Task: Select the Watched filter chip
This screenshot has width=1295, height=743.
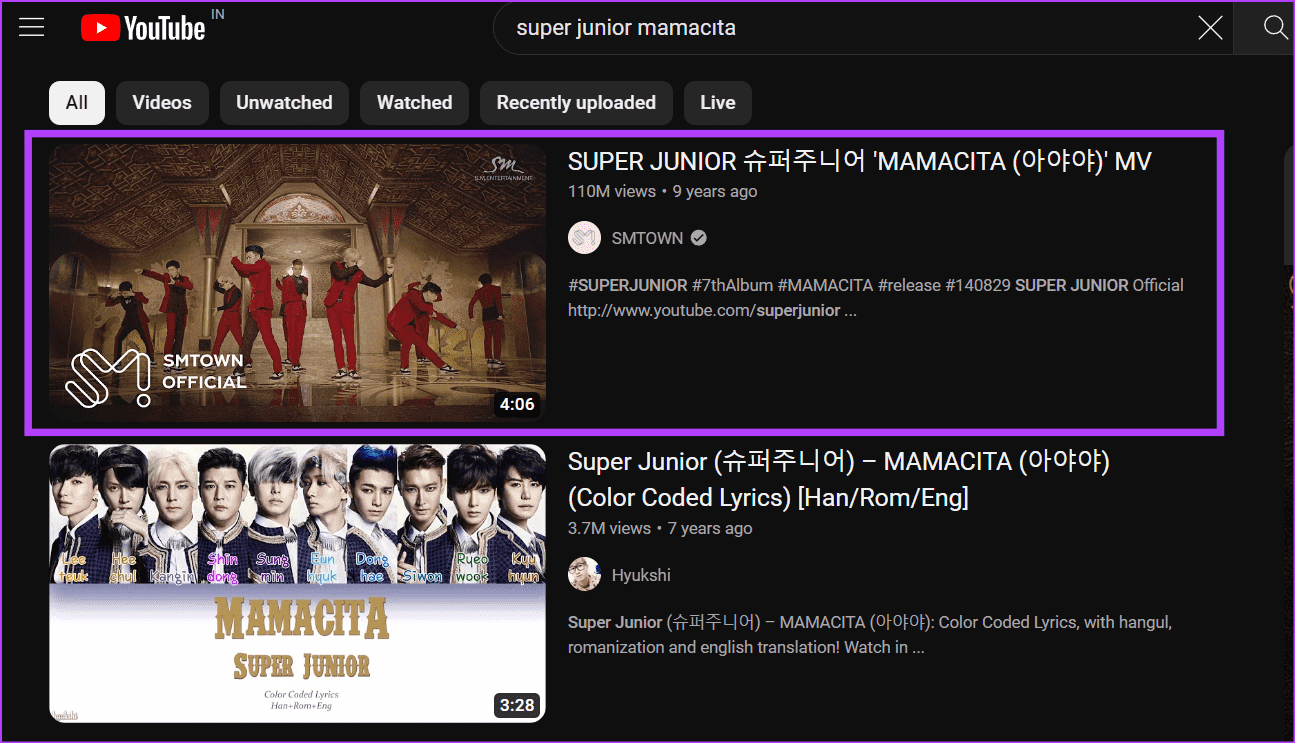Action: coord(414,103)
